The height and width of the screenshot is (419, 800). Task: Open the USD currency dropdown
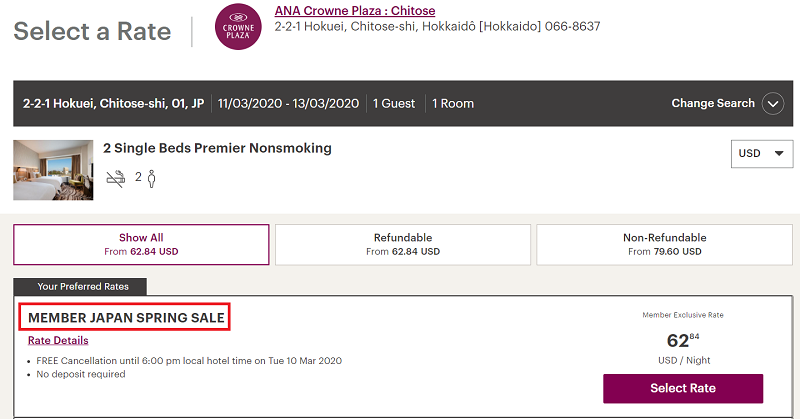[x=762, y=154]
